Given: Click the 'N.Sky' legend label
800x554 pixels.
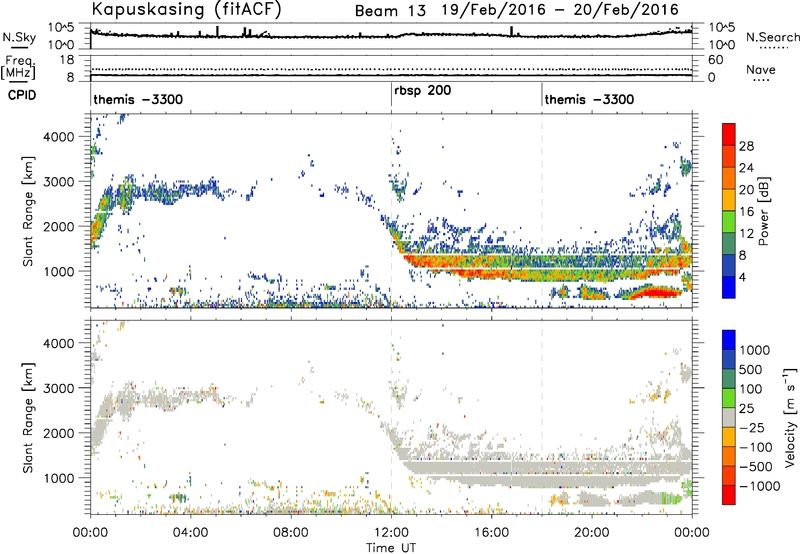Looking at the screenshot, I should tap(19, 37).
